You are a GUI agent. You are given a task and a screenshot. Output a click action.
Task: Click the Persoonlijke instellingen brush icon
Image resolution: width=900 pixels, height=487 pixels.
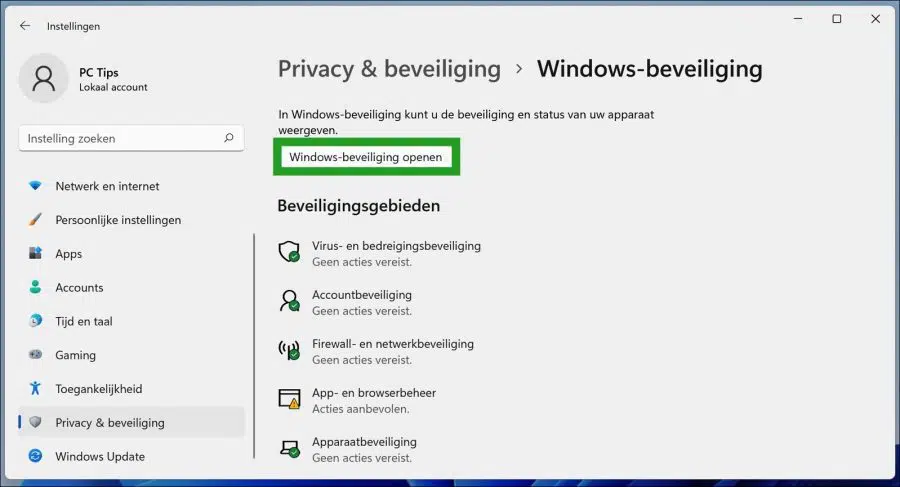click(35, 219)
